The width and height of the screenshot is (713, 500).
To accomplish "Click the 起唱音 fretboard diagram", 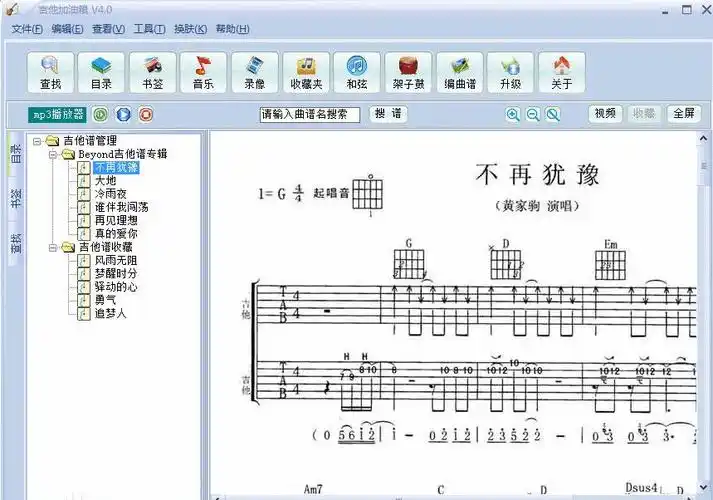I will [x=368, y=194].
